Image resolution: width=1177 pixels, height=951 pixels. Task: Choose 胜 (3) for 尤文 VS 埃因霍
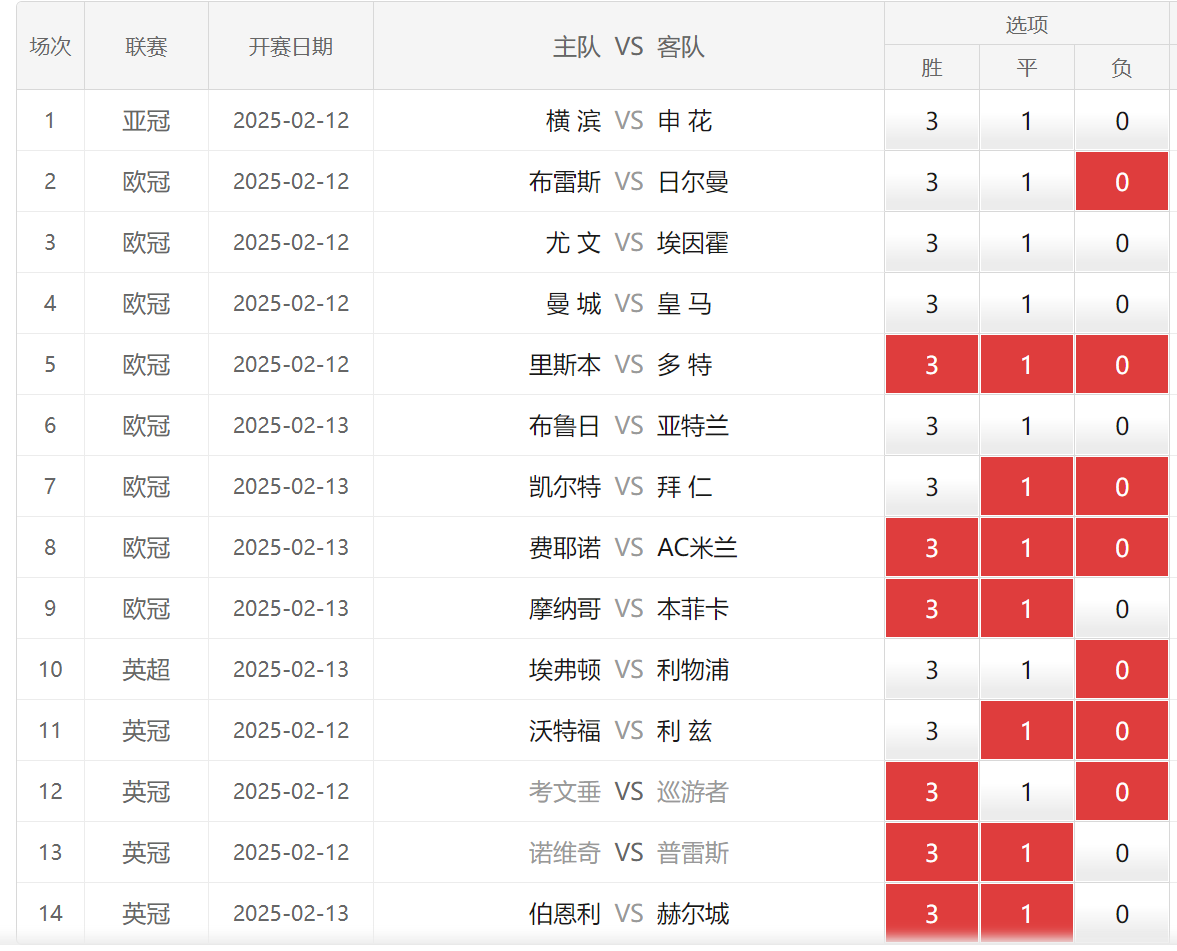pos(932,242)
